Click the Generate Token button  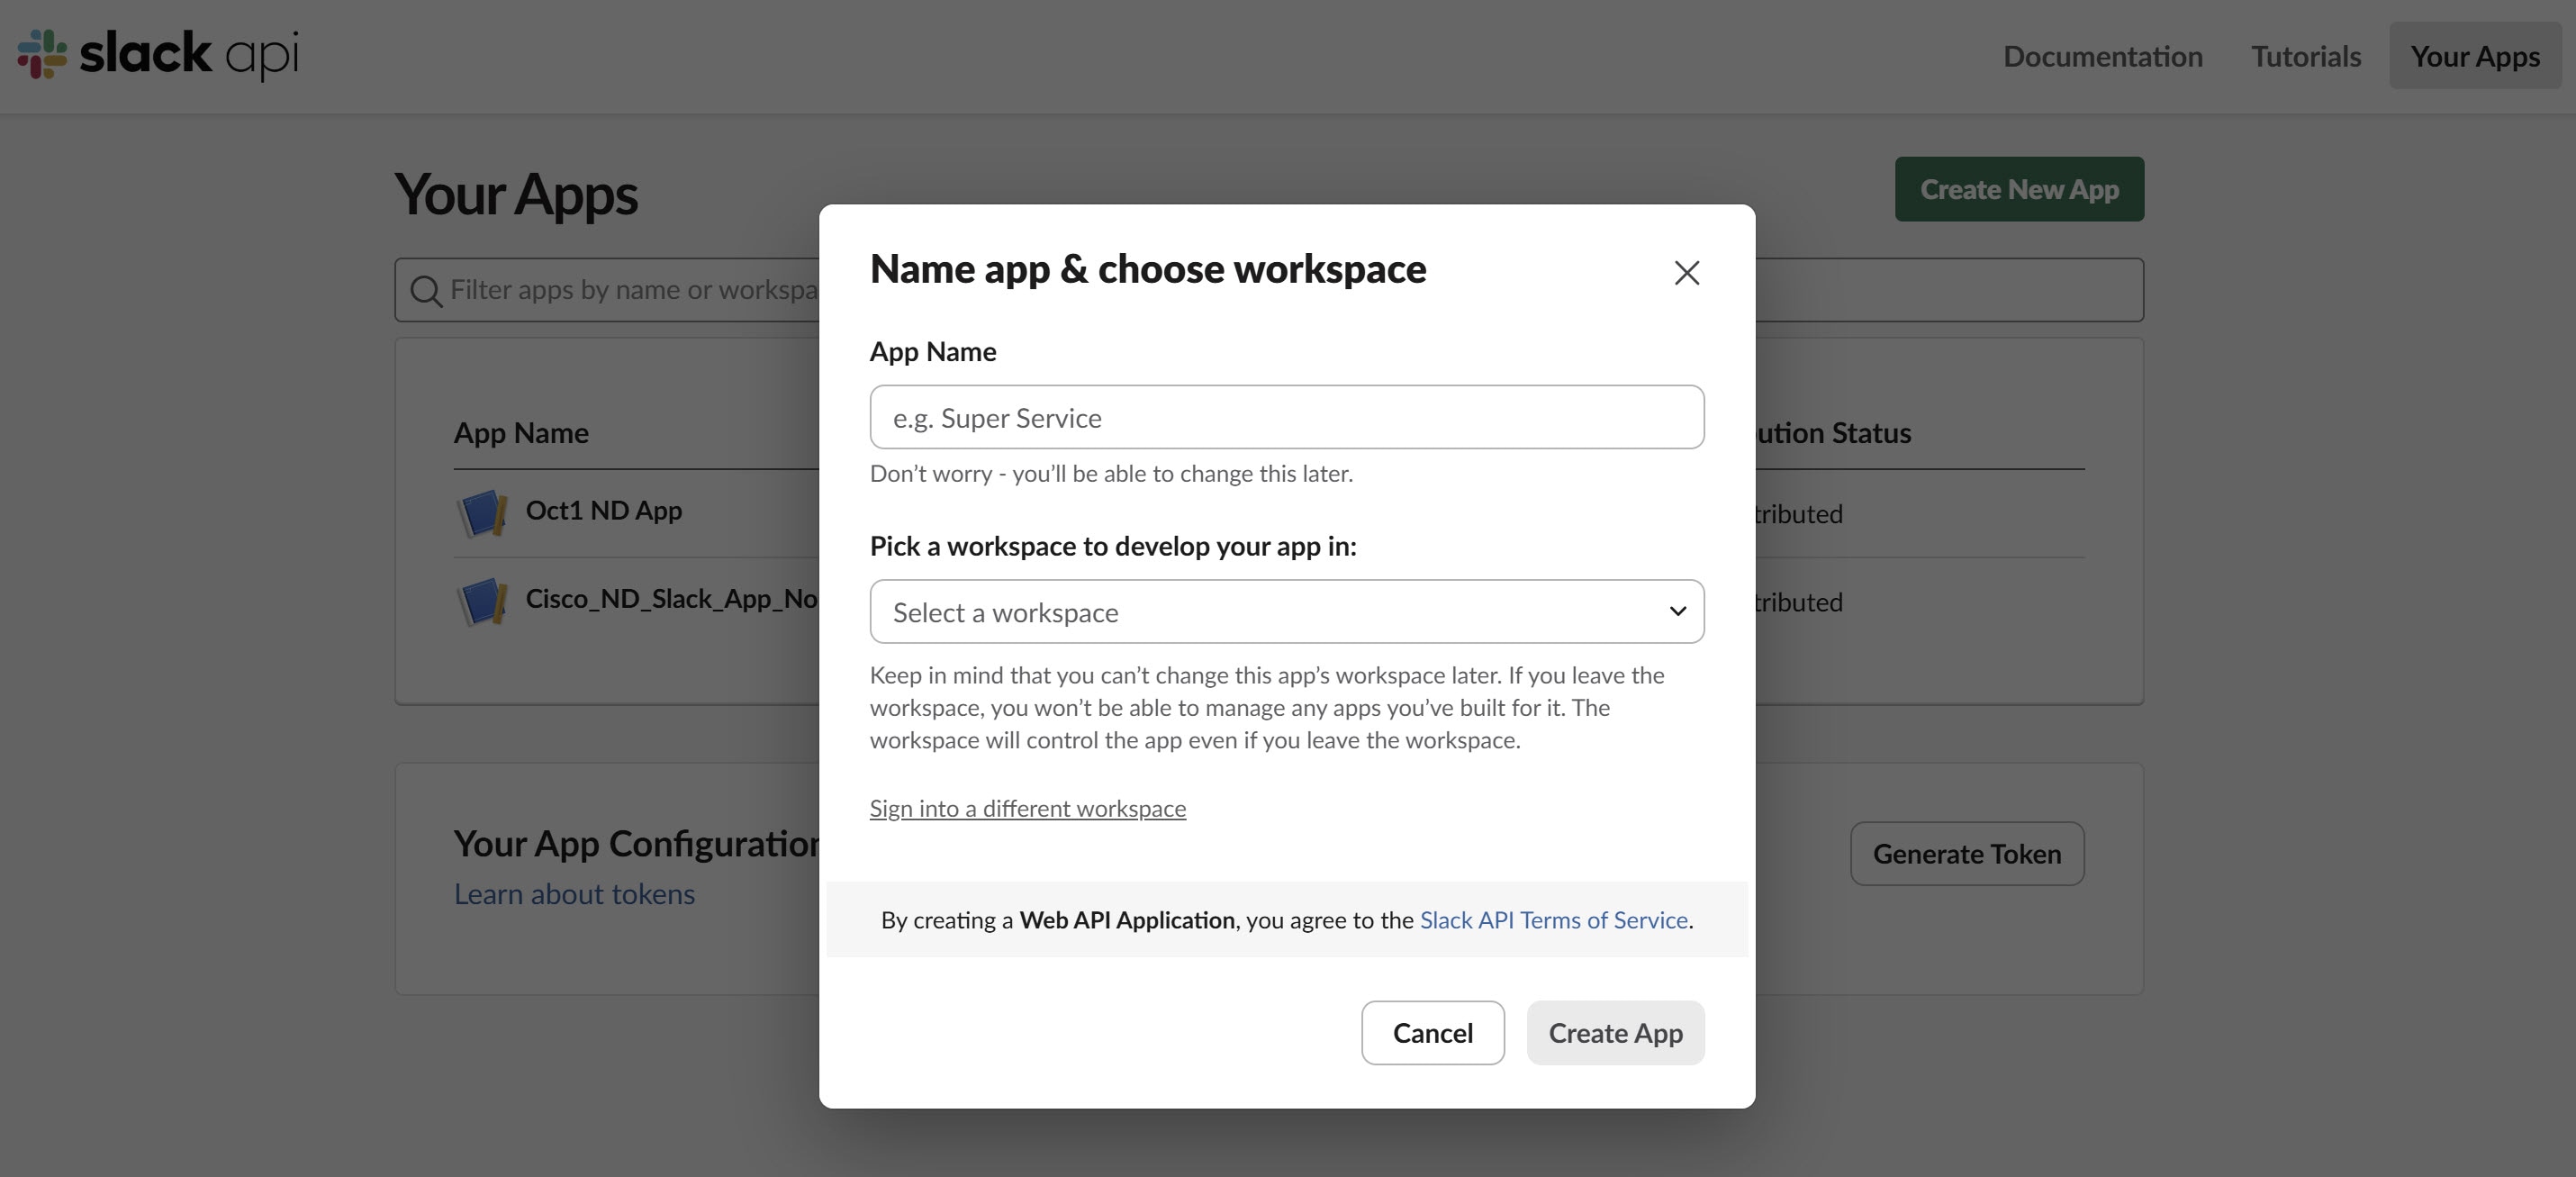click(1966, 853)
